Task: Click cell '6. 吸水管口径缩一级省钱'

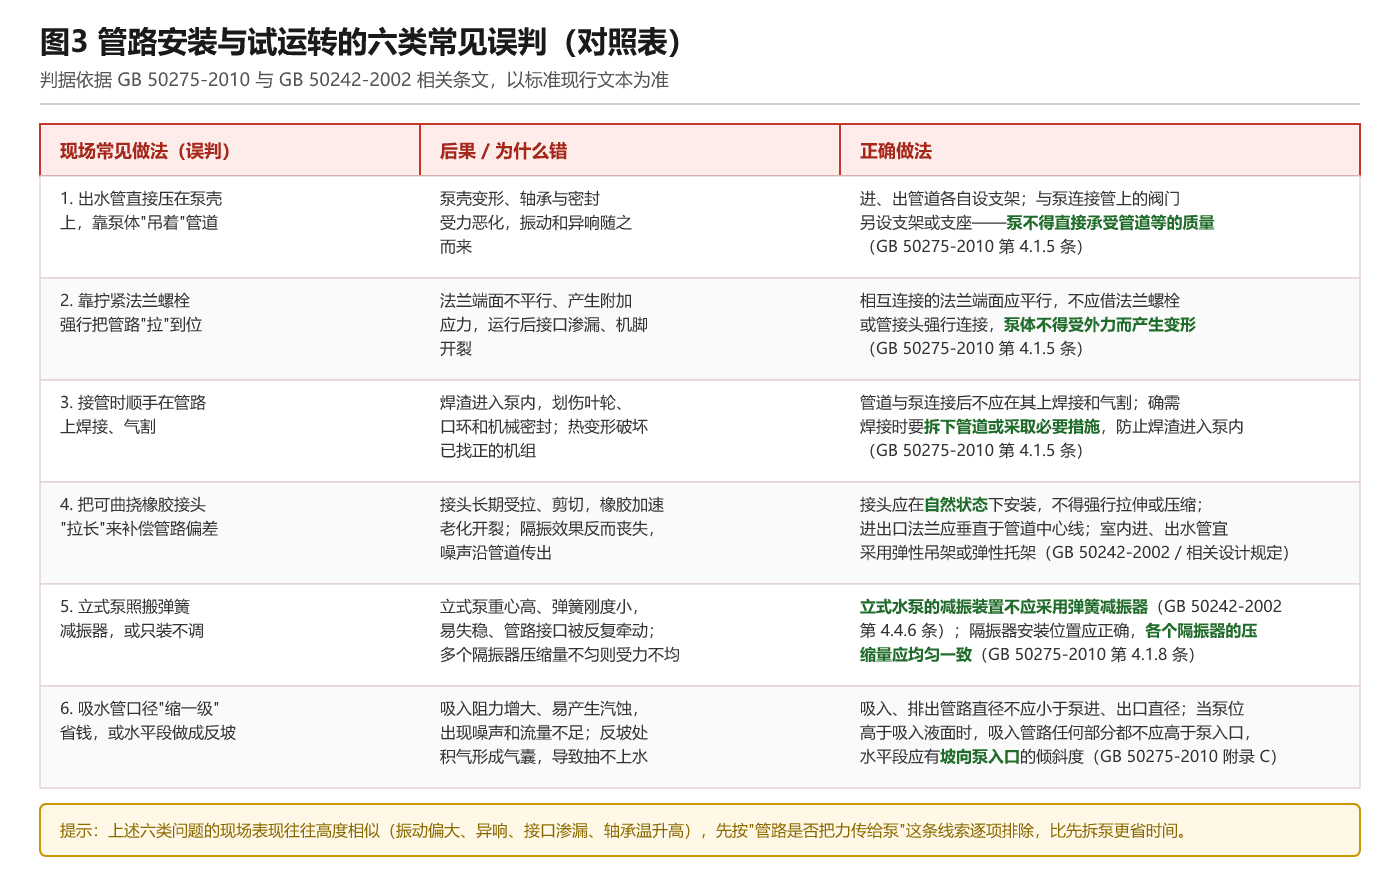Action: click(x=230, y=737)
